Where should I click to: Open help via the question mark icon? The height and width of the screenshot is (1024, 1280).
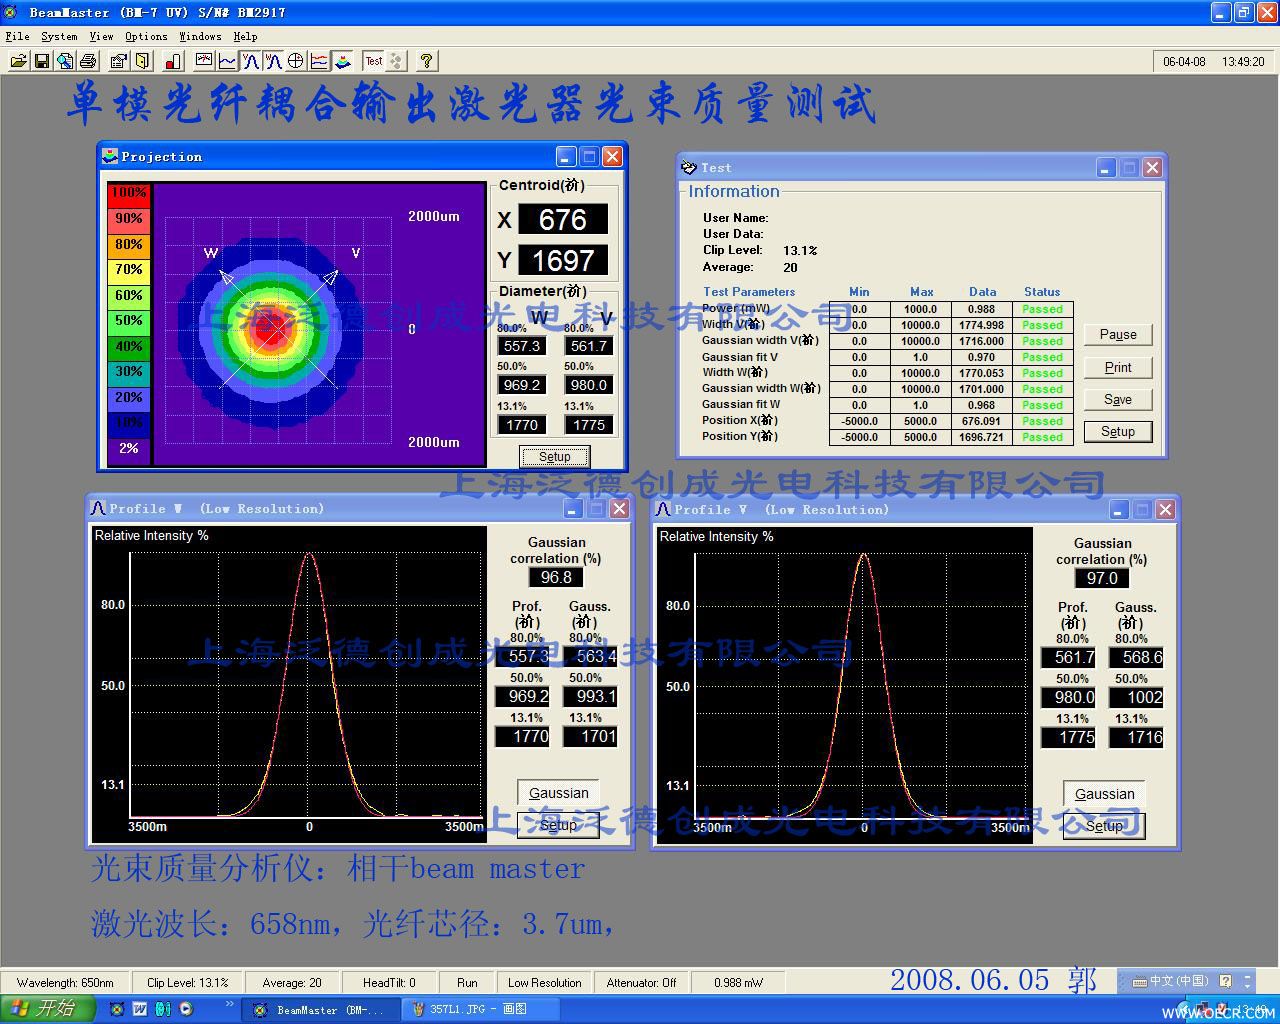coord(427,61)
